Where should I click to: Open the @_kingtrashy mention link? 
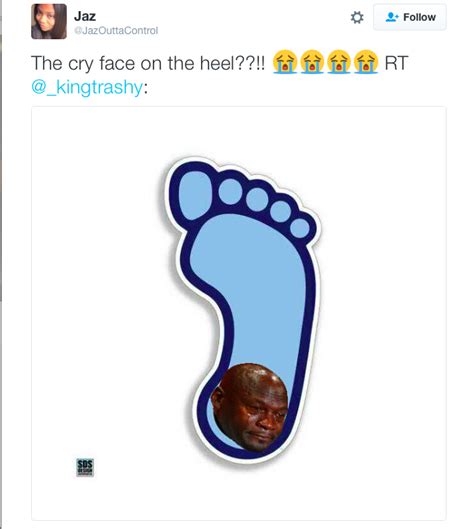[87, 87]
